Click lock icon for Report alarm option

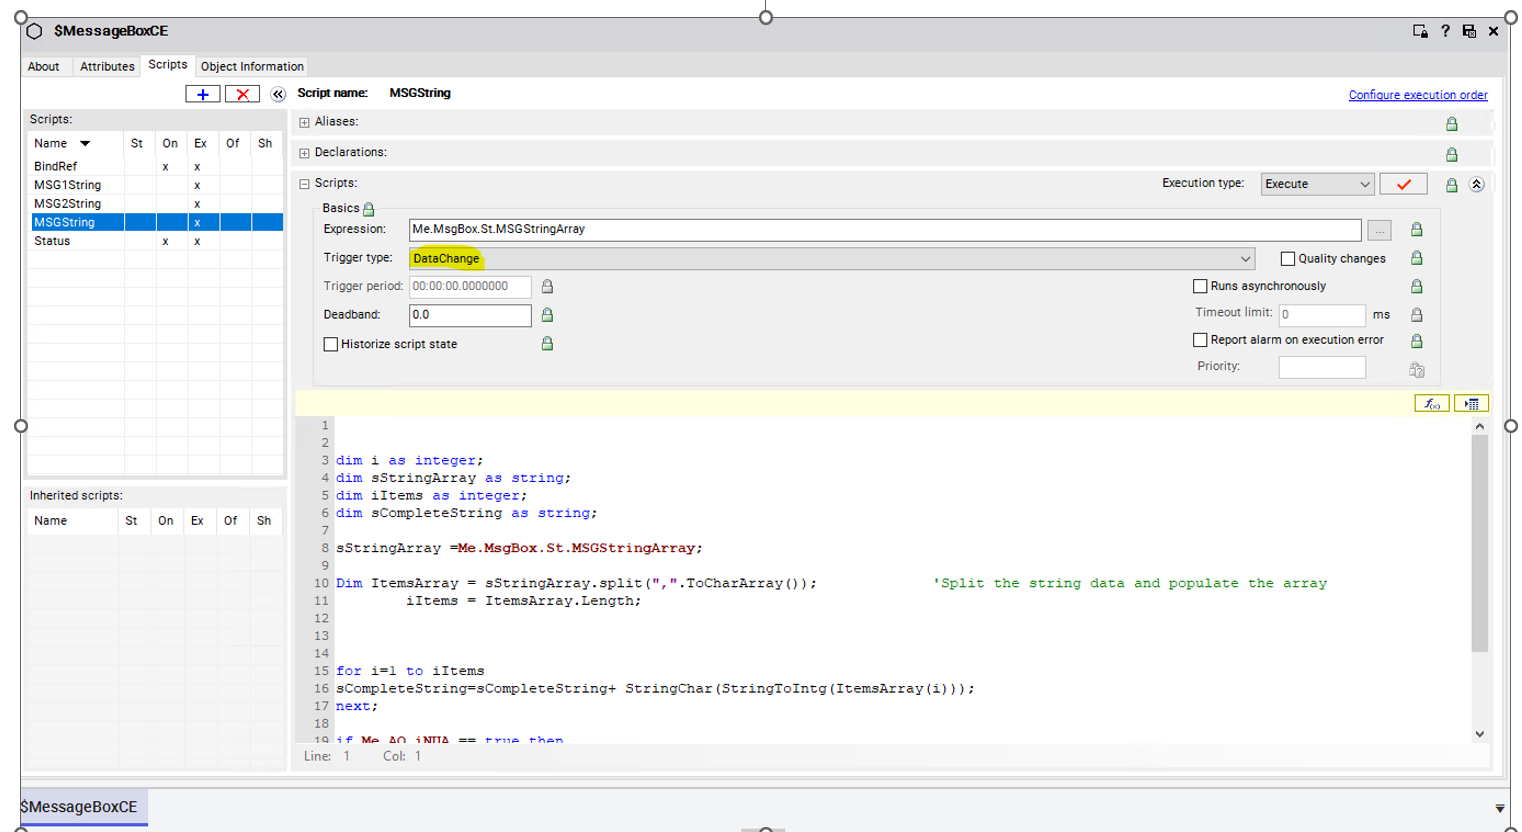click(1416, 341)
